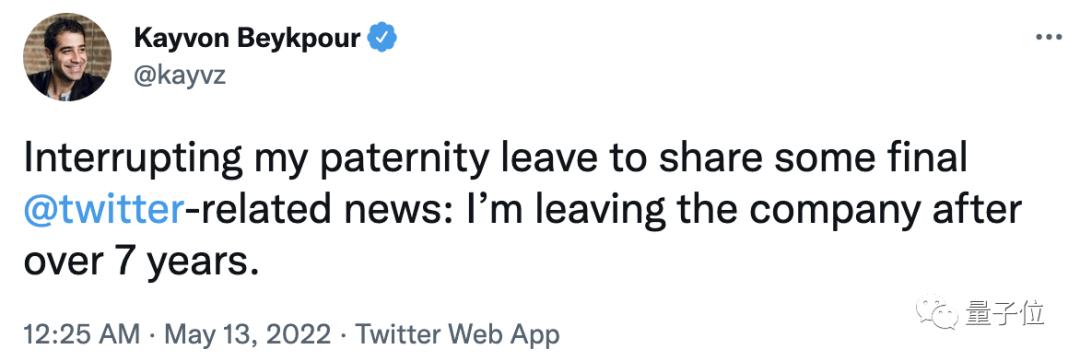This screenshot has height=361, width=1080.
Task: Open Kayvon Beykpour's profile photo
Action: (x=67, y=57)
